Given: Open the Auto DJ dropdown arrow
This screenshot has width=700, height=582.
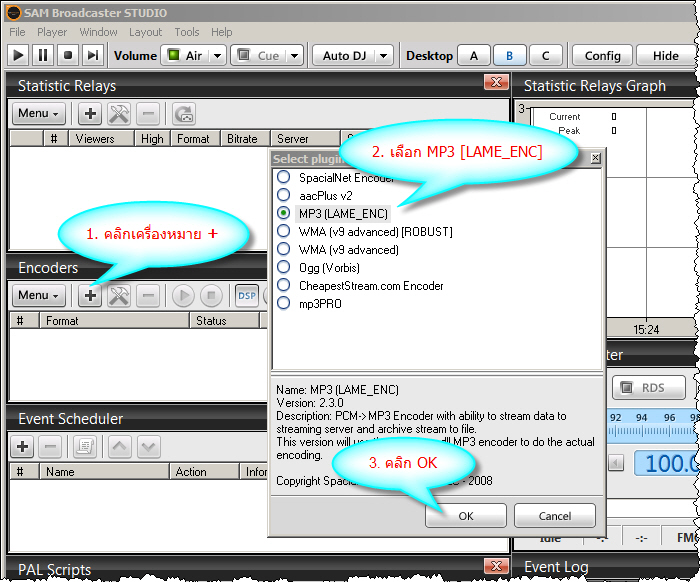Looking at the screenshot, I should pyautogui.click(x=383, y=56).
